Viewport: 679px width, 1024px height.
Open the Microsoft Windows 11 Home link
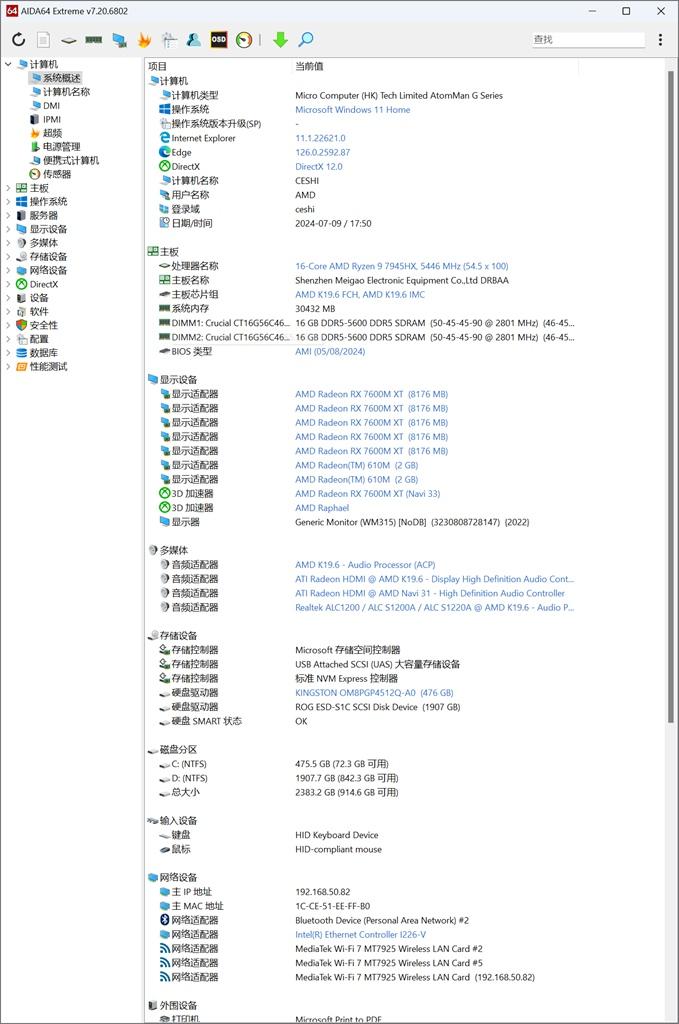coord(353,110)
